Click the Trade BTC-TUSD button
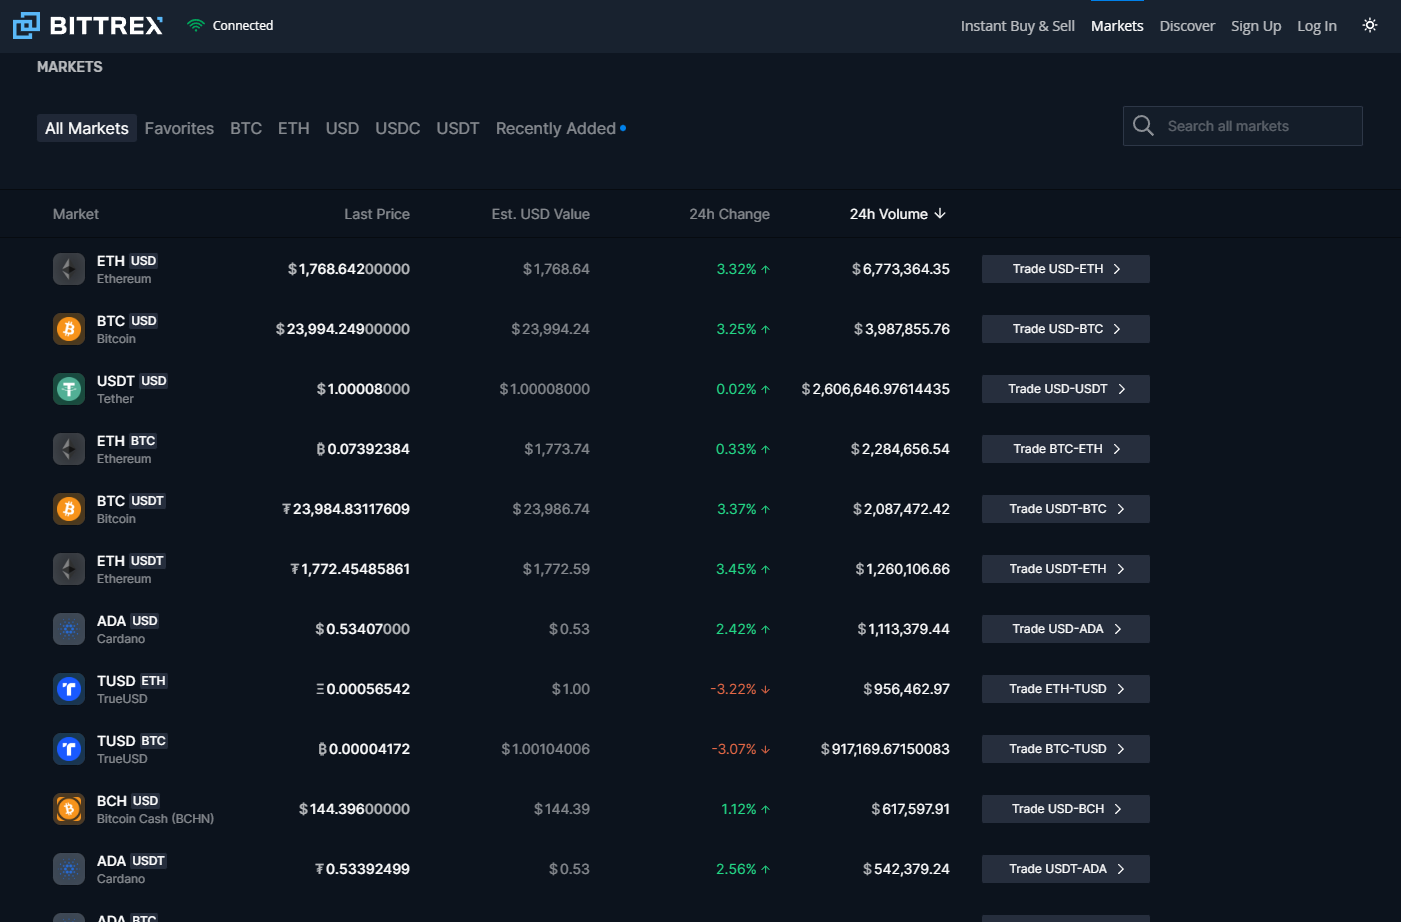The image size is (1401, 922). pos(1066,749)
